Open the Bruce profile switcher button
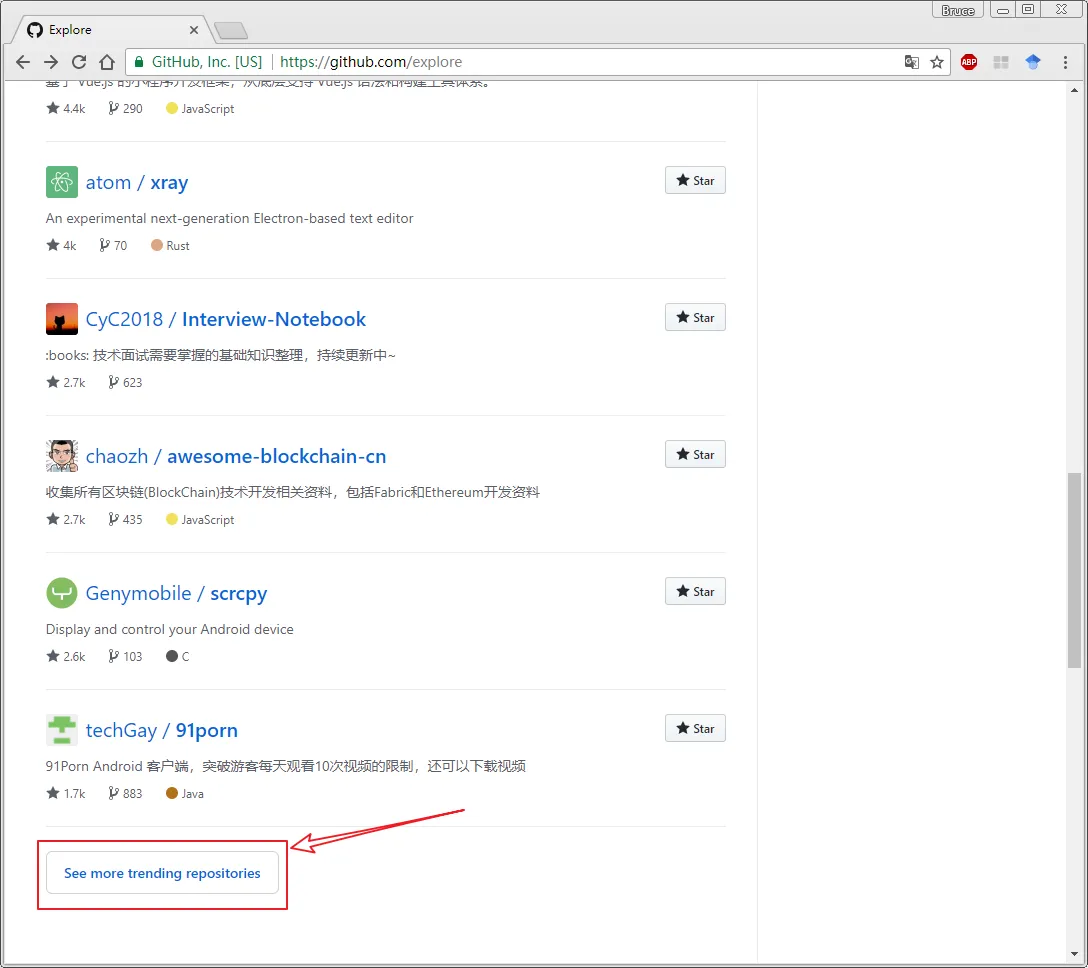Viewport: 1088px width, 968px height. click(x=958, y=10)
